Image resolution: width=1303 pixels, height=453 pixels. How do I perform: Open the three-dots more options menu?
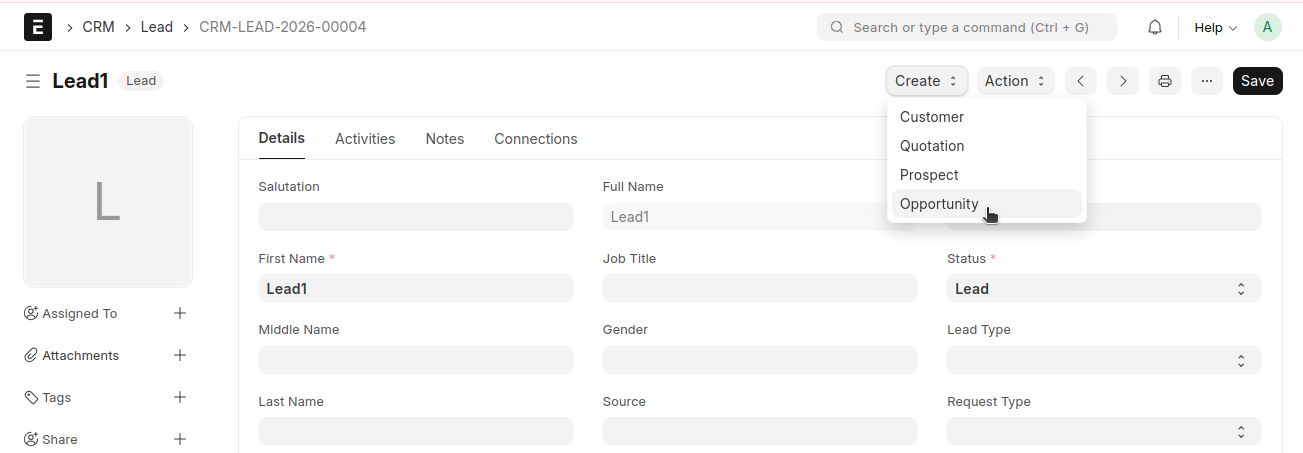(x=1207, y=81)
